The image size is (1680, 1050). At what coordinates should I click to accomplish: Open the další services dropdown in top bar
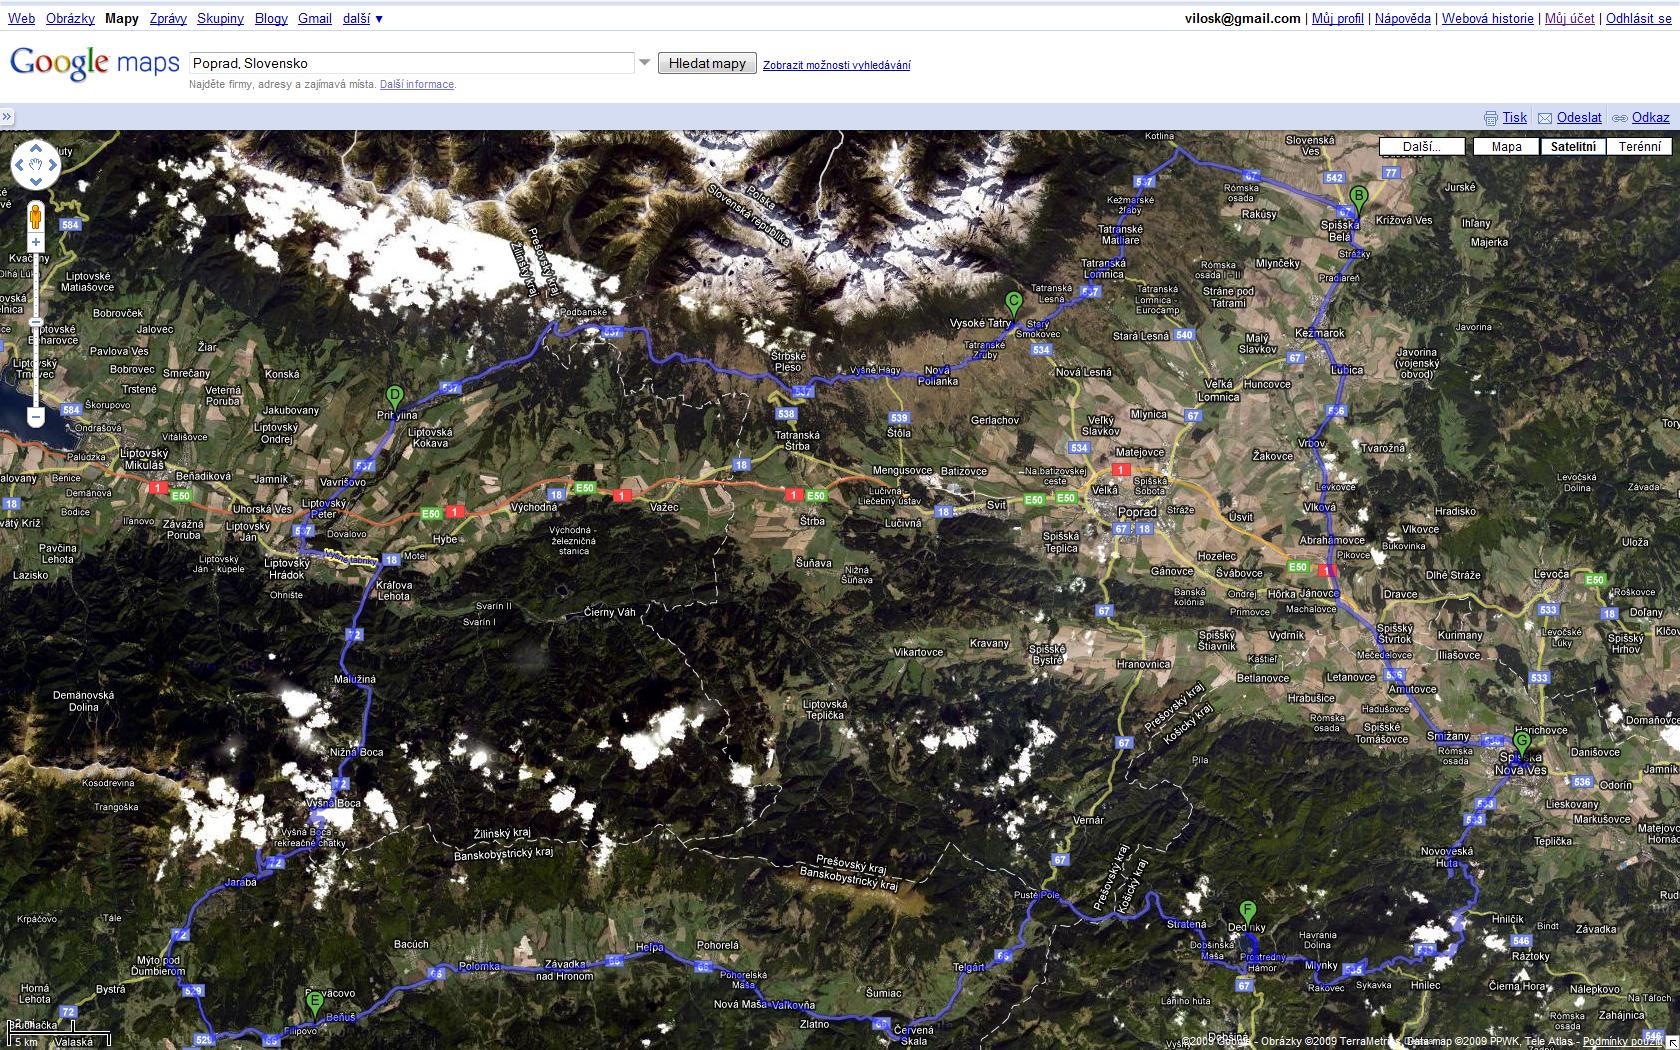coord(363,18)
